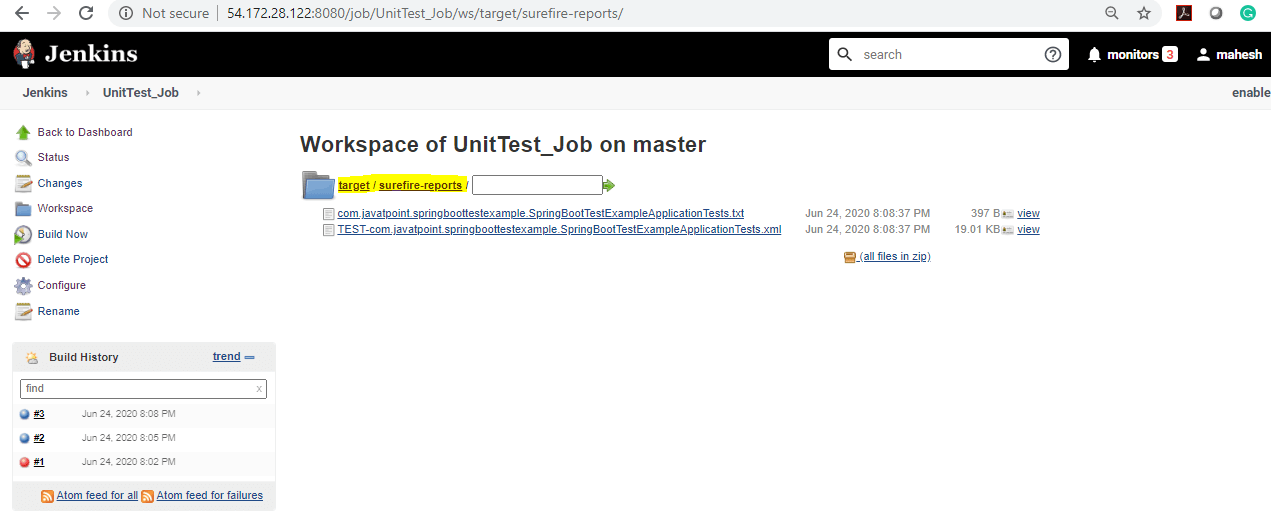Screen dimensions: 1271x521
Task: Click the browser zoom magnifier icon
Action: click(x=1111, y=14)
